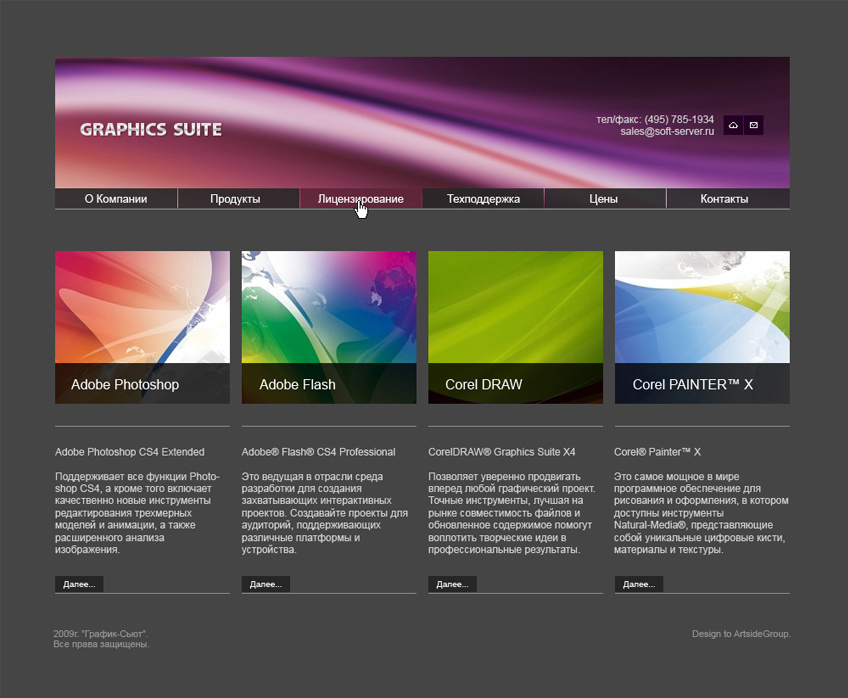This screenshot has height=698, width=848.
Task: Click the GRAPHICS SUITE logo
Action: pyautogui.click(x=151, y=129)
